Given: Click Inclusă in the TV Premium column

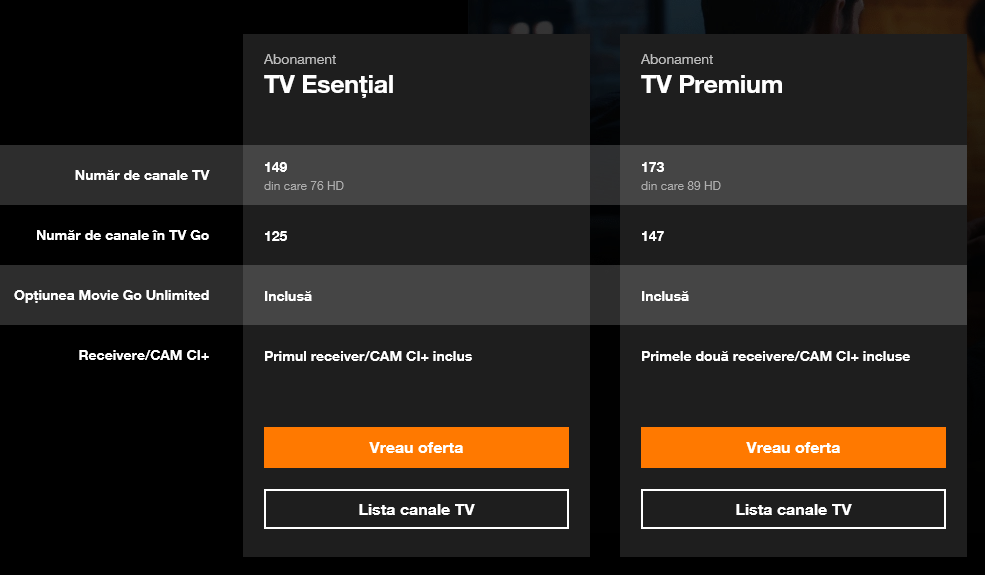Looking at the screenshot, I should coord(665,296).
